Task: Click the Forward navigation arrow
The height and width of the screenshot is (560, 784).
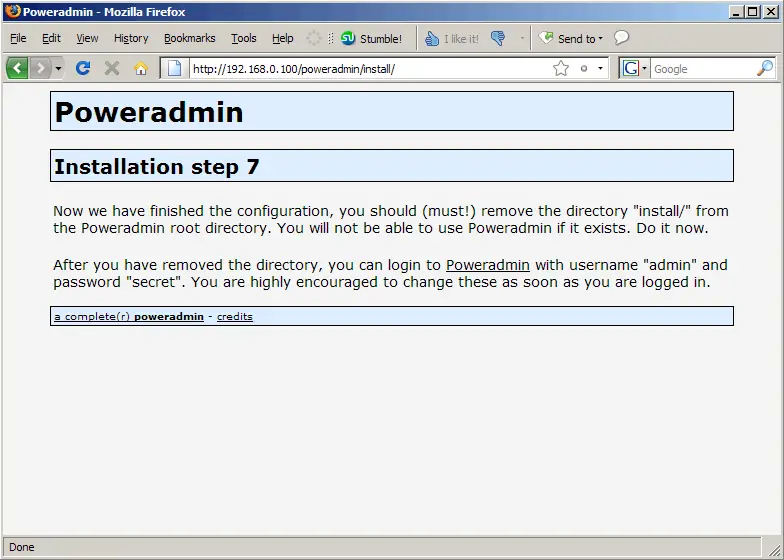Action: [x=40, y=68]
